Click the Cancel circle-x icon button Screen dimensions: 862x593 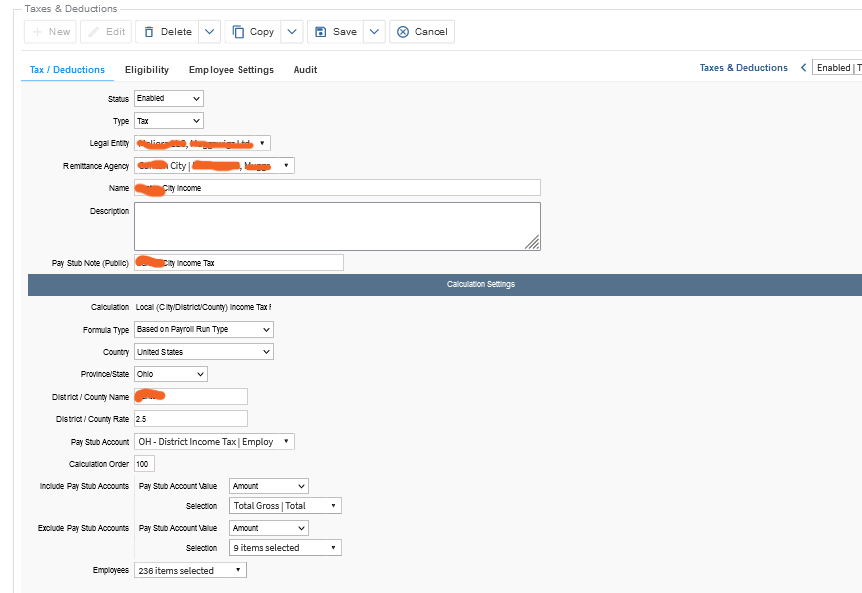(422, 32)
